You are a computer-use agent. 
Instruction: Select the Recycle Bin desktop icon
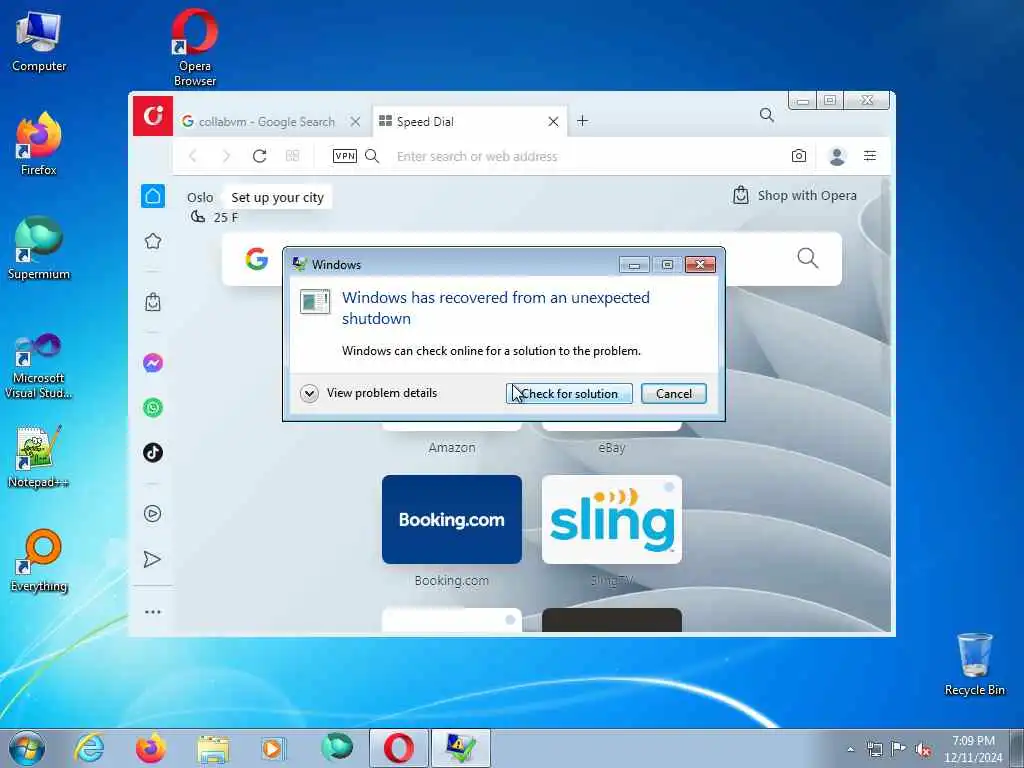point(974,664)
